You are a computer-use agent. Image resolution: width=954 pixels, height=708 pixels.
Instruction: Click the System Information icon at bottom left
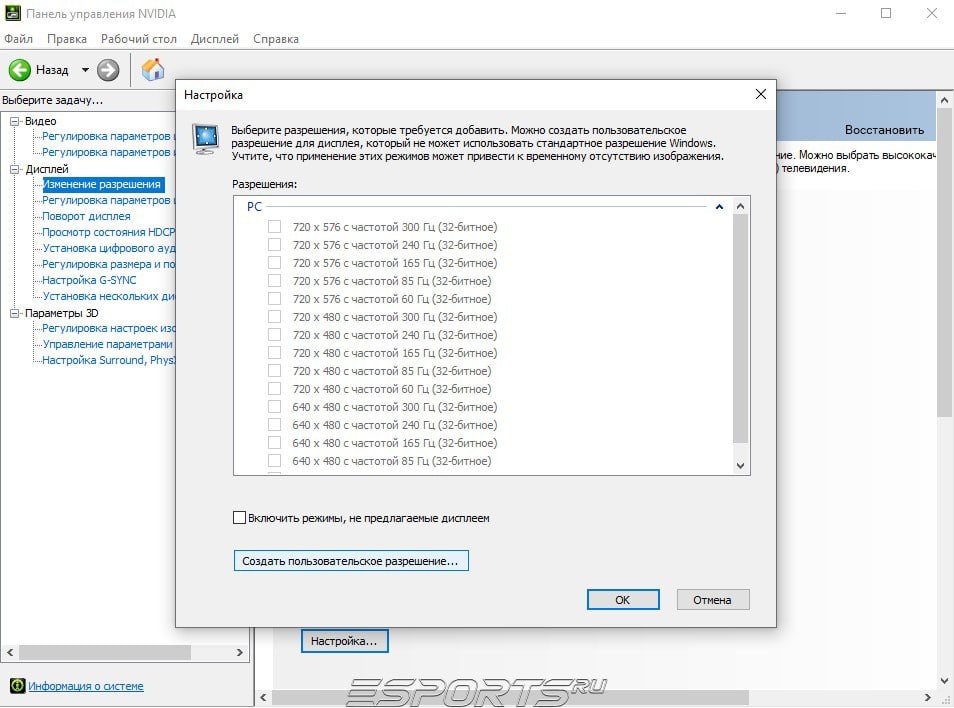click(x=18, y=685)
